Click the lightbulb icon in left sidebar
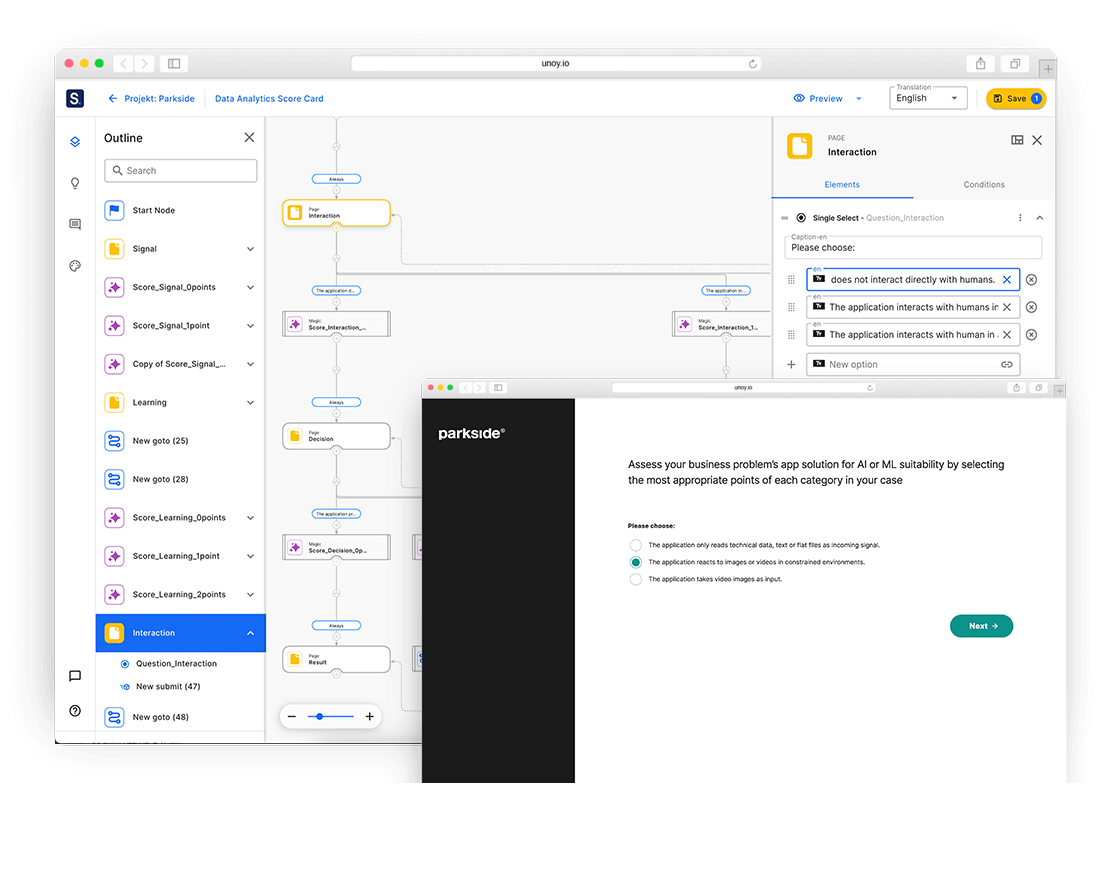Image resolution: width=1120 pixels, height=880 pixels. [x=75, y=183]
